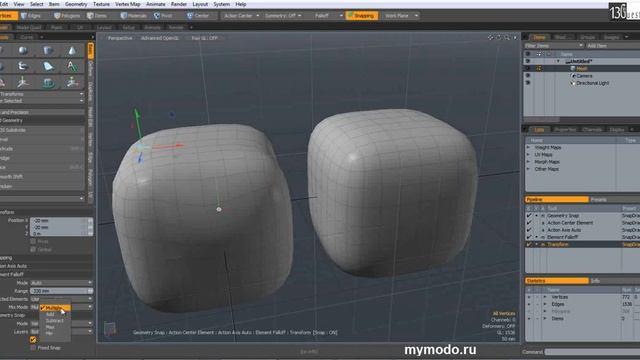Switch to Polygons selection mode

click(67, 16)
